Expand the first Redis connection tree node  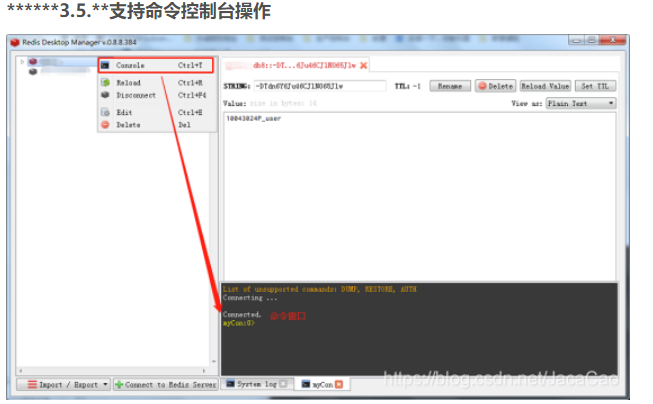[x=22, y=62]
